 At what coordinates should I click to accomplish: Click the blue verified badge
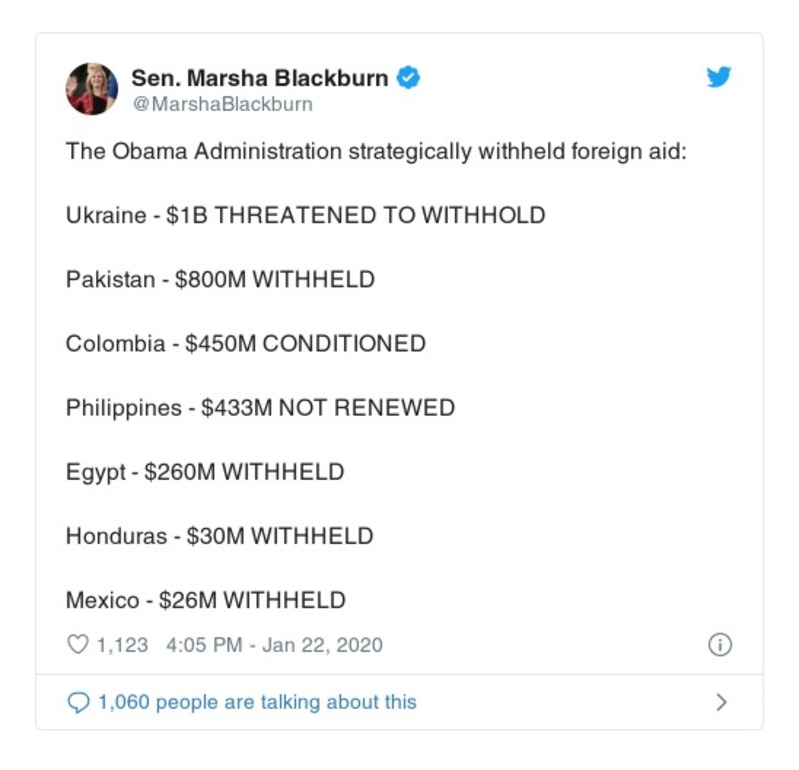point(409,77)
